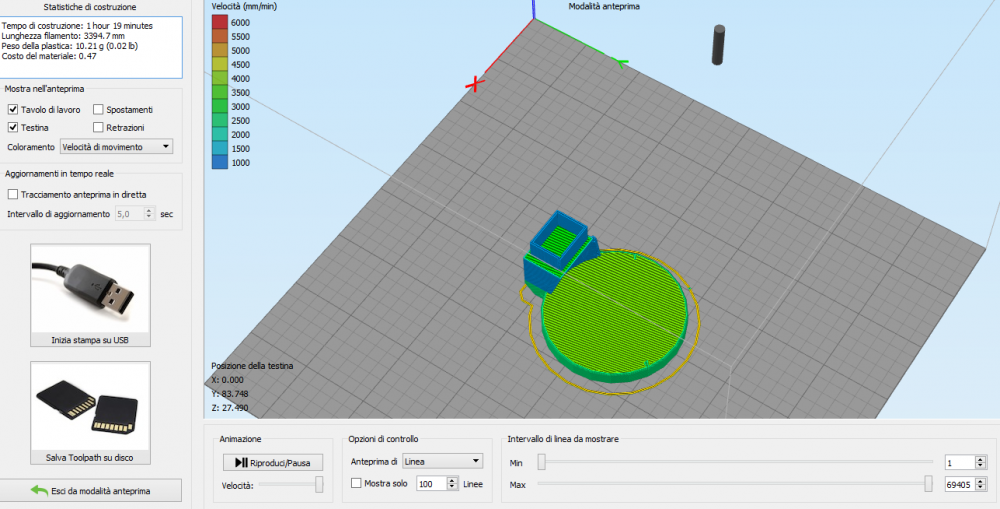Click the USB cable print icon
The width and height of the screenshot is (1000, 509).
point(90,288)
